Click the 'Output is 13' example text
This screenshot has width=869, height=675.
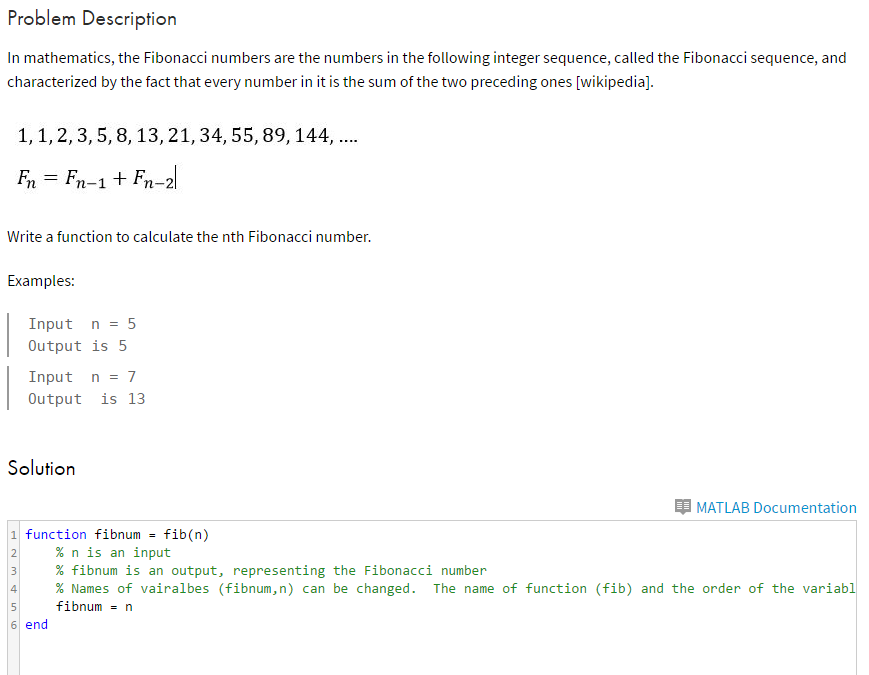point(87,398)
